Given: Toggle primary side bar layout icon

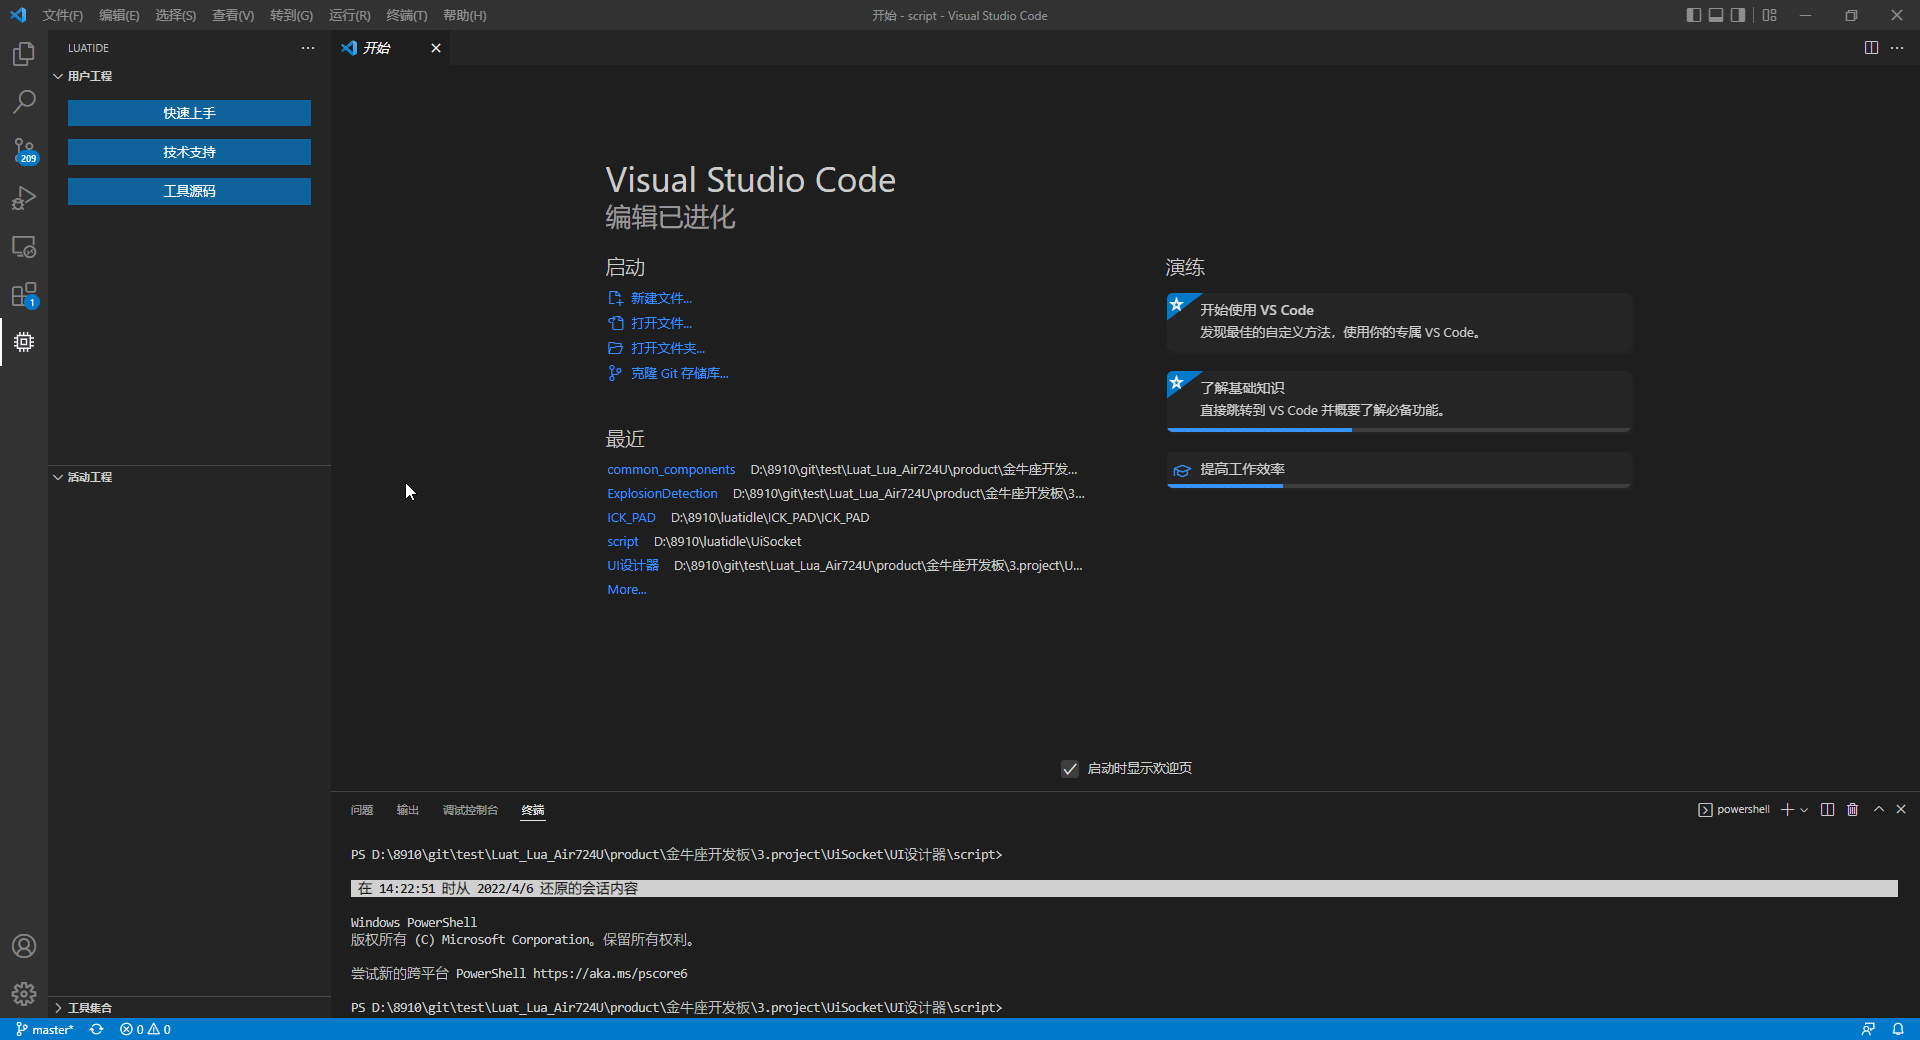Looking at the screenshot, I should (1694, 15).
